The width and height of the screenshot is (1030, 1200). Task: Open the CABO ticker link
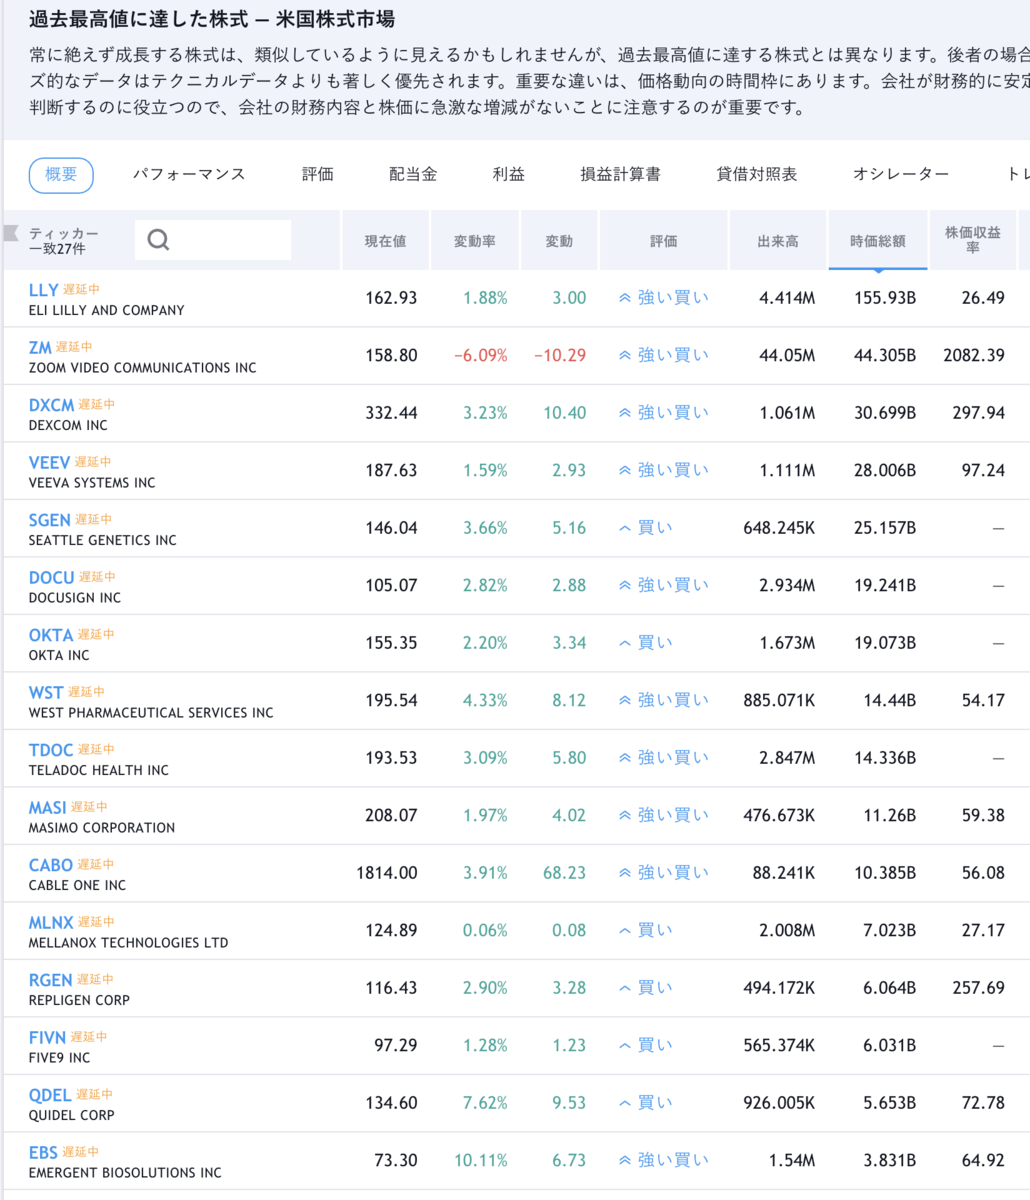[51, 865]
